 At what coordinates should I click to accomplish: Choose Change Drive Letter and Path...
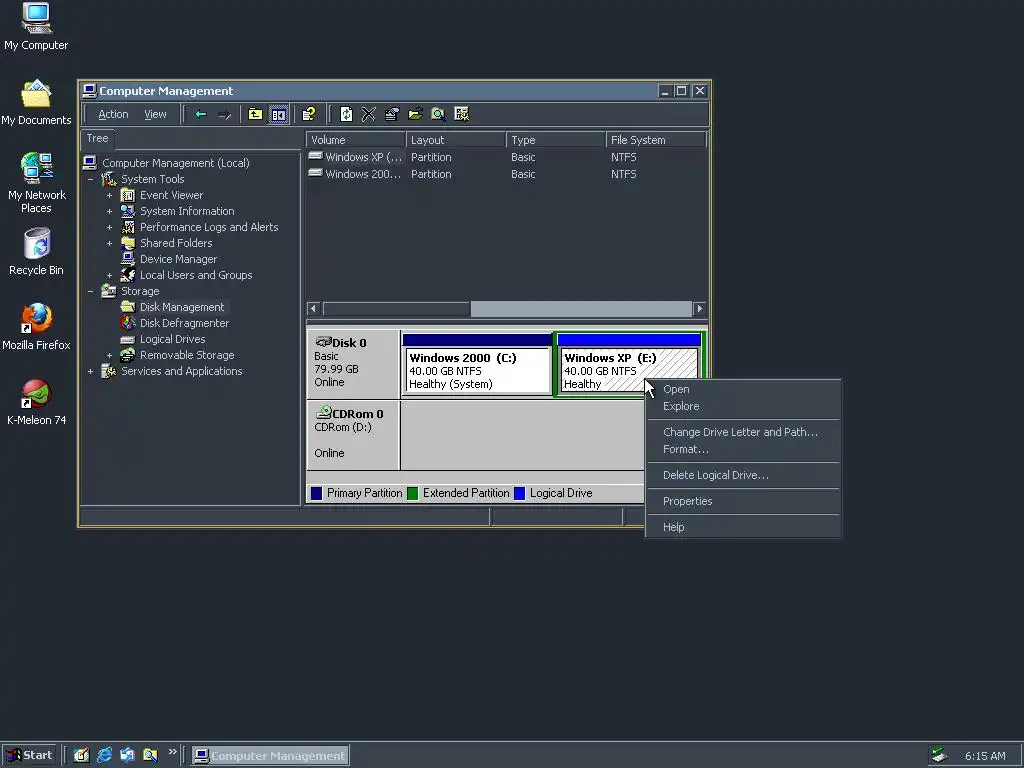click(x=743, y=432)
